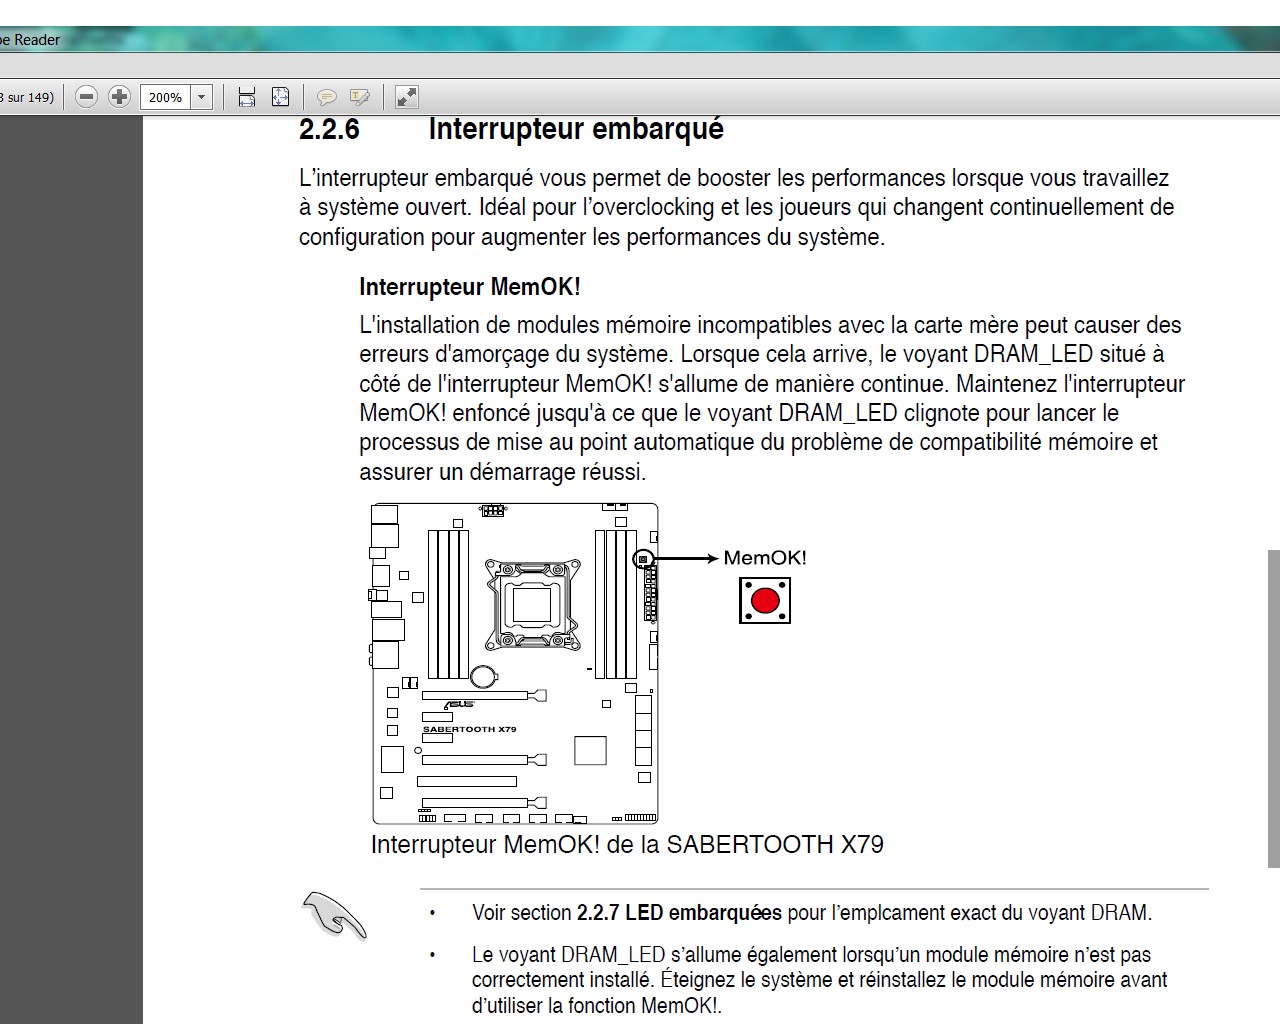Click the section number "2.2.6"
Viewport: 1280px width, 1024px height.
[329, 129]
